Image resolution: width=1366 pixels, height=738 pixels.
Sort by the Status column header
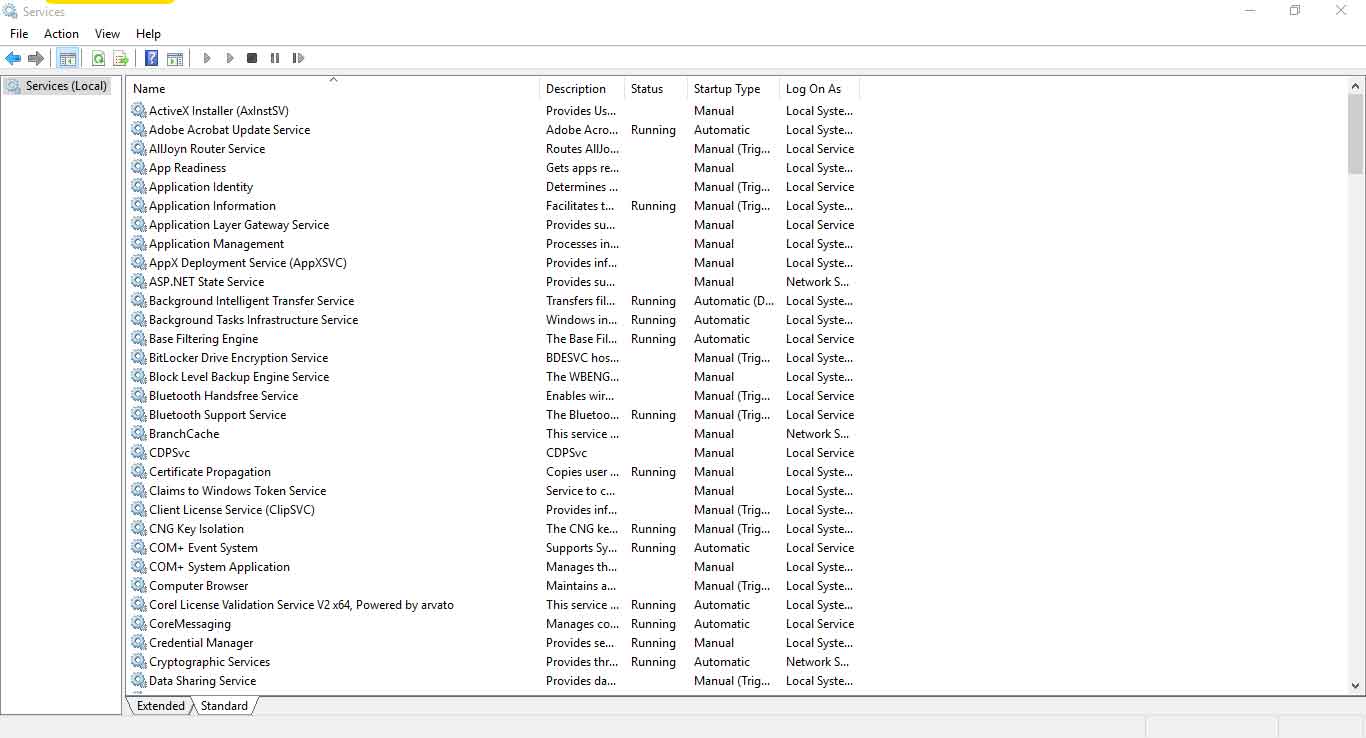coord(656,89)
